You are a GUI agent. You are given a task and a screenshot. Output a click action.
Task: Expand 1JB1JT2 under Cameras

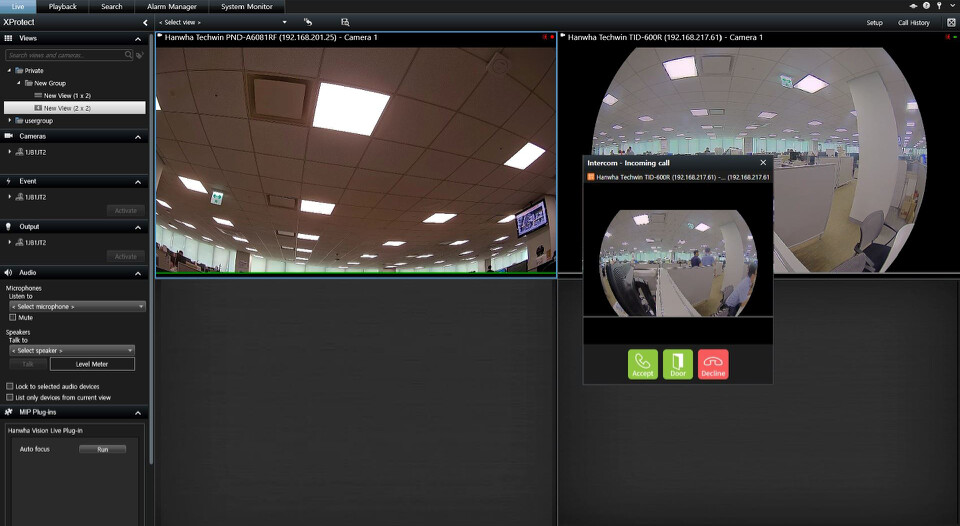(9, 152)
